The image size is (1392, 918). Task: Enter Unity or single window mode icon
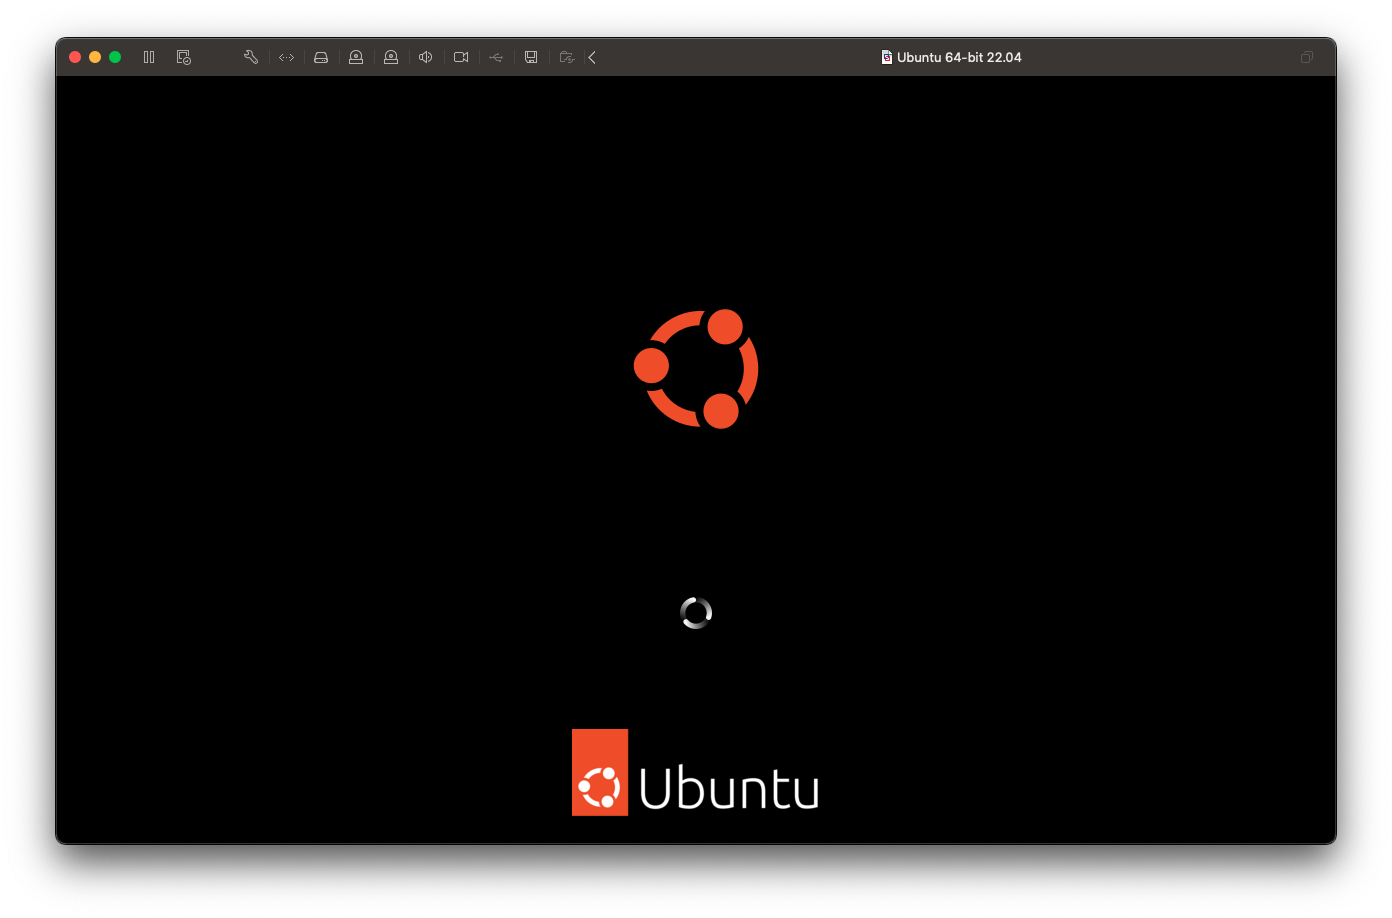coord(1306,57)
